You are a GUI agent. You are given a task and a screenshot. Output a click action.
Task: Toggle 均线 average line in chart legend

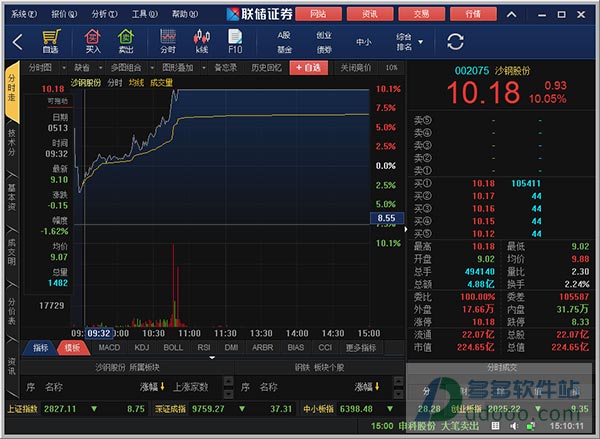[136, 83]
